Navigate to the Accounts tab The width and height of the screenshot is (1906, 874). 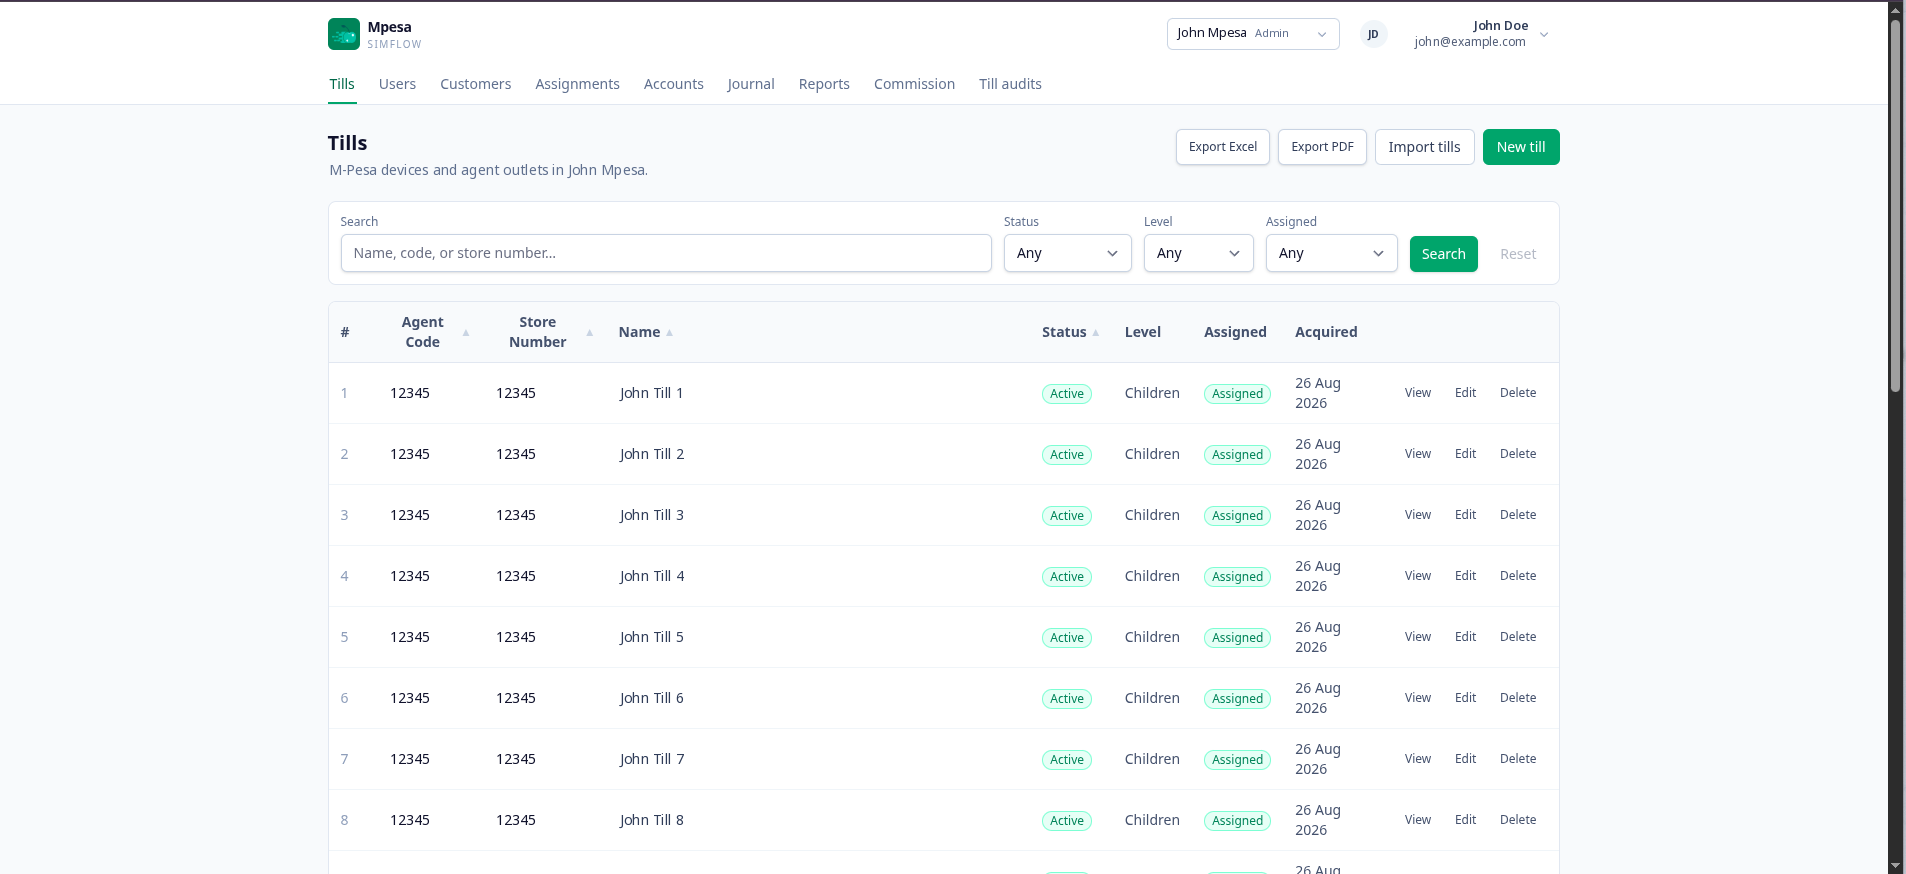coord(674,84)
